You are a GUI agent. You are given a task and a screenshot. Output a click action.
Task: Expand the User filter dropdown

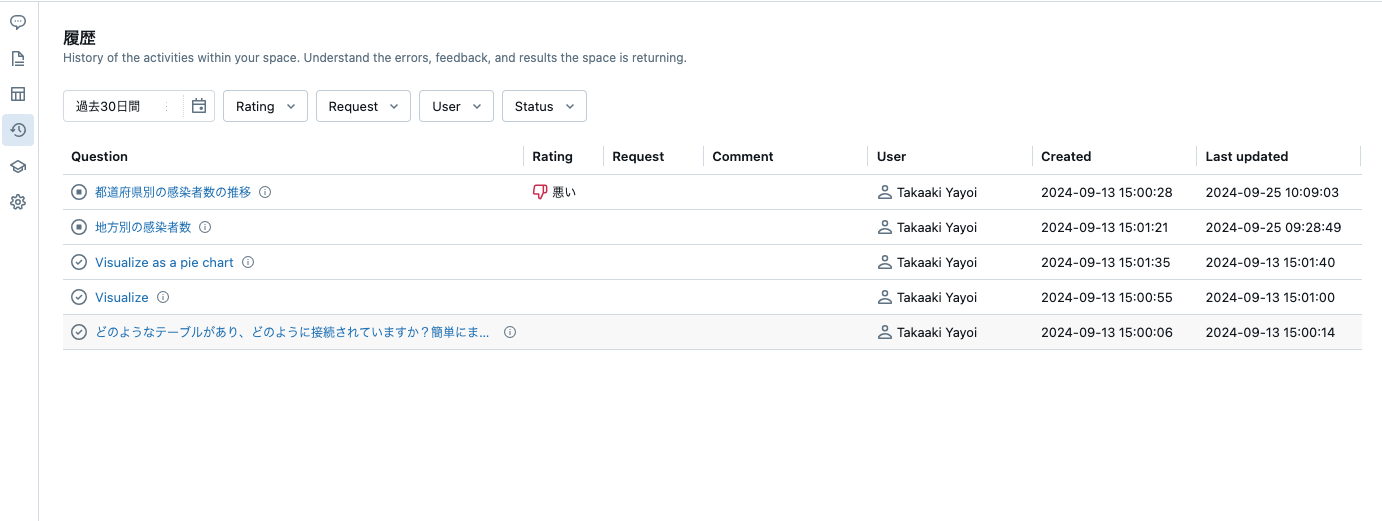coord(456,106)
